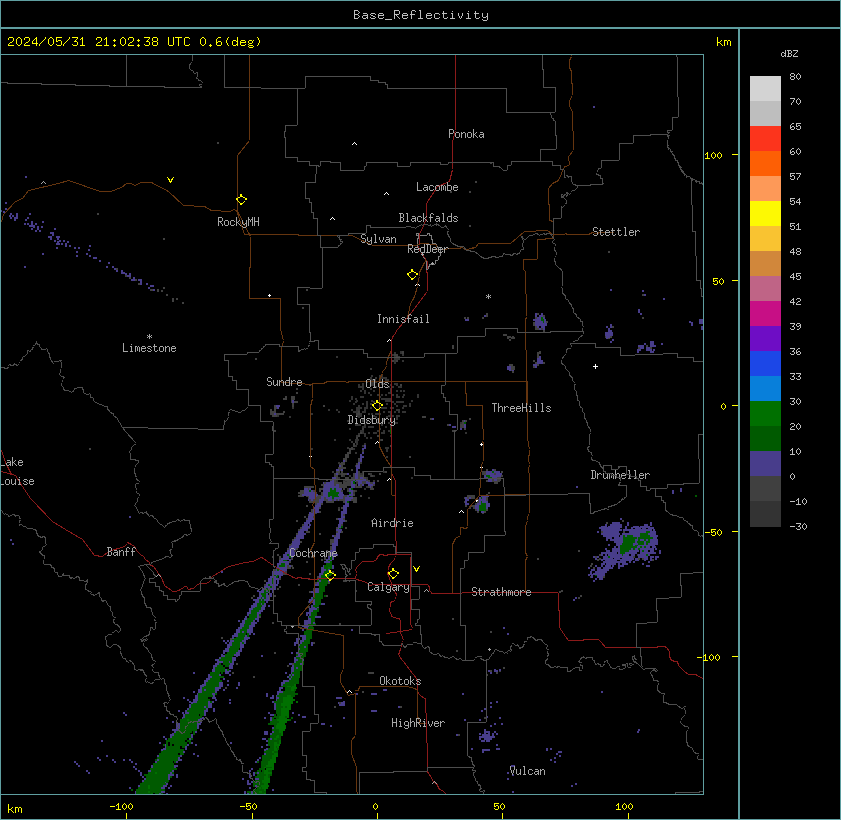This screenshot has width=841, height=820.
Task: Select the Okotoks label
Action: [x=400, y=681]
